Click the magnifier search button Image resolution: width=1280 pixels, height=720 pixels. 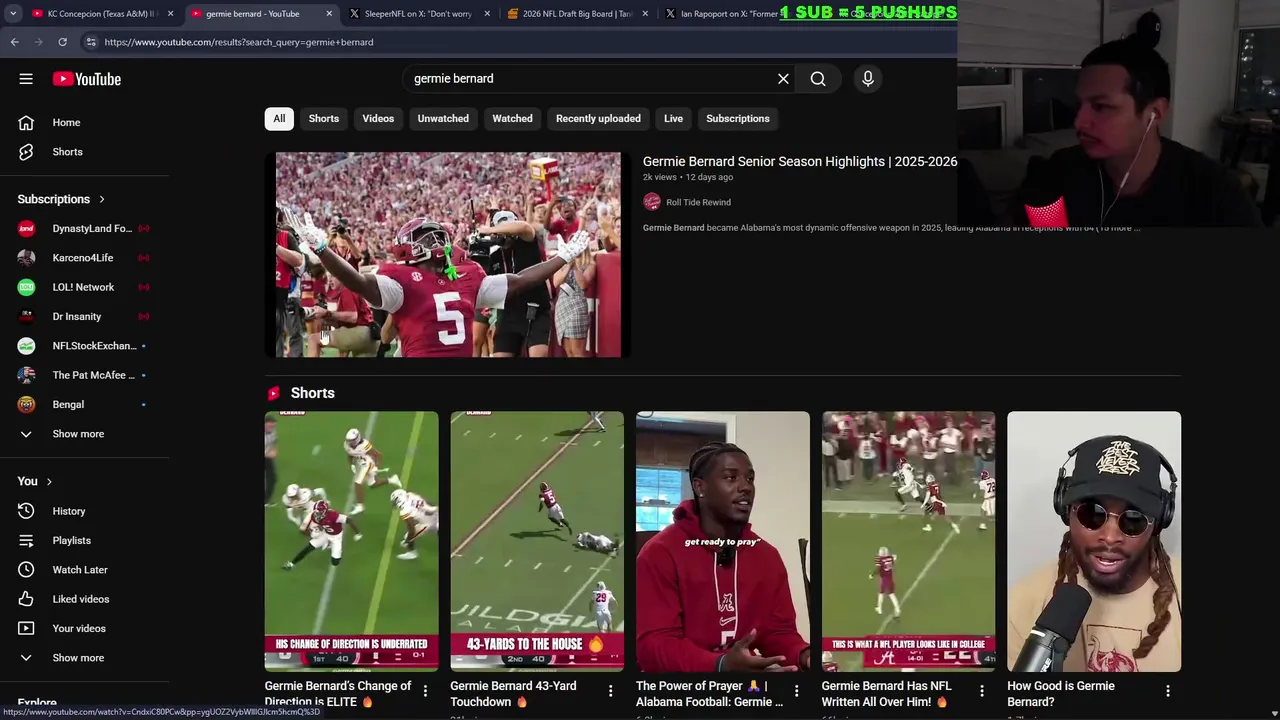[x=818, y=79]
